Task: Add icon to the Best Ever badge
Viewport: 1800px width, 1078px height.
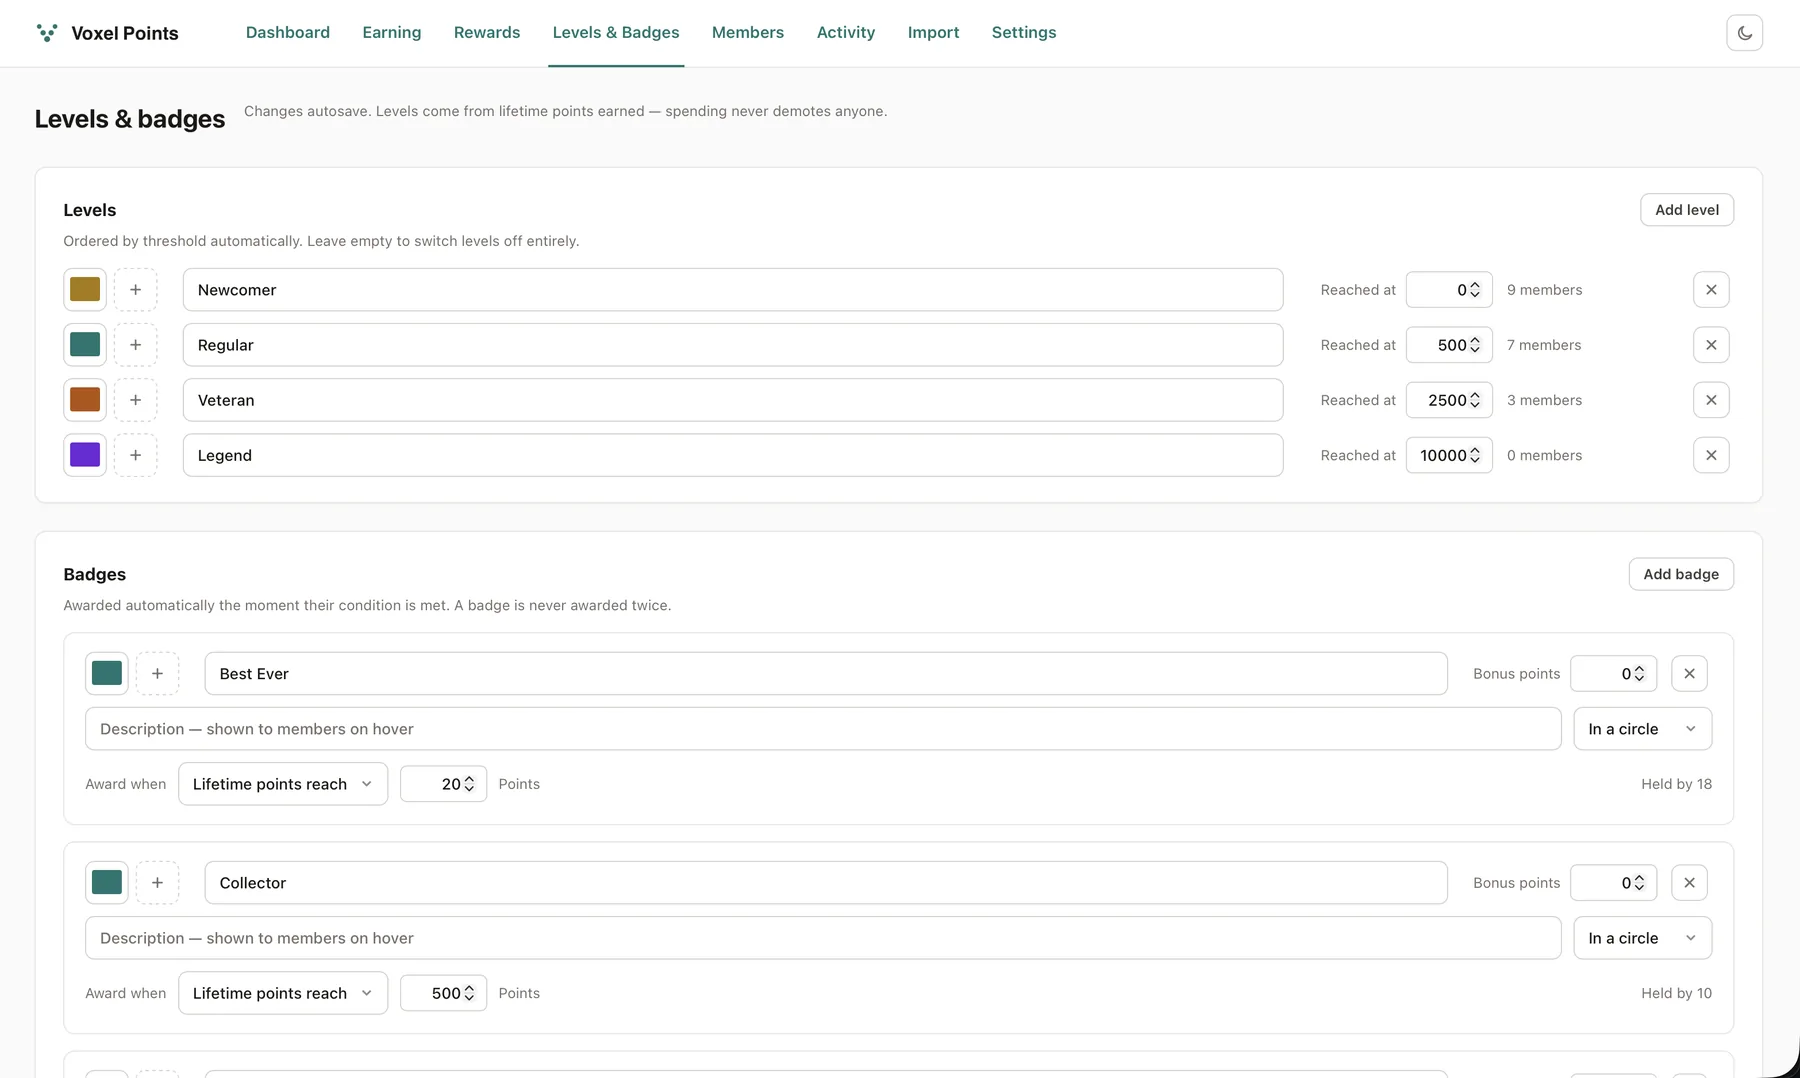Action: 157,674
